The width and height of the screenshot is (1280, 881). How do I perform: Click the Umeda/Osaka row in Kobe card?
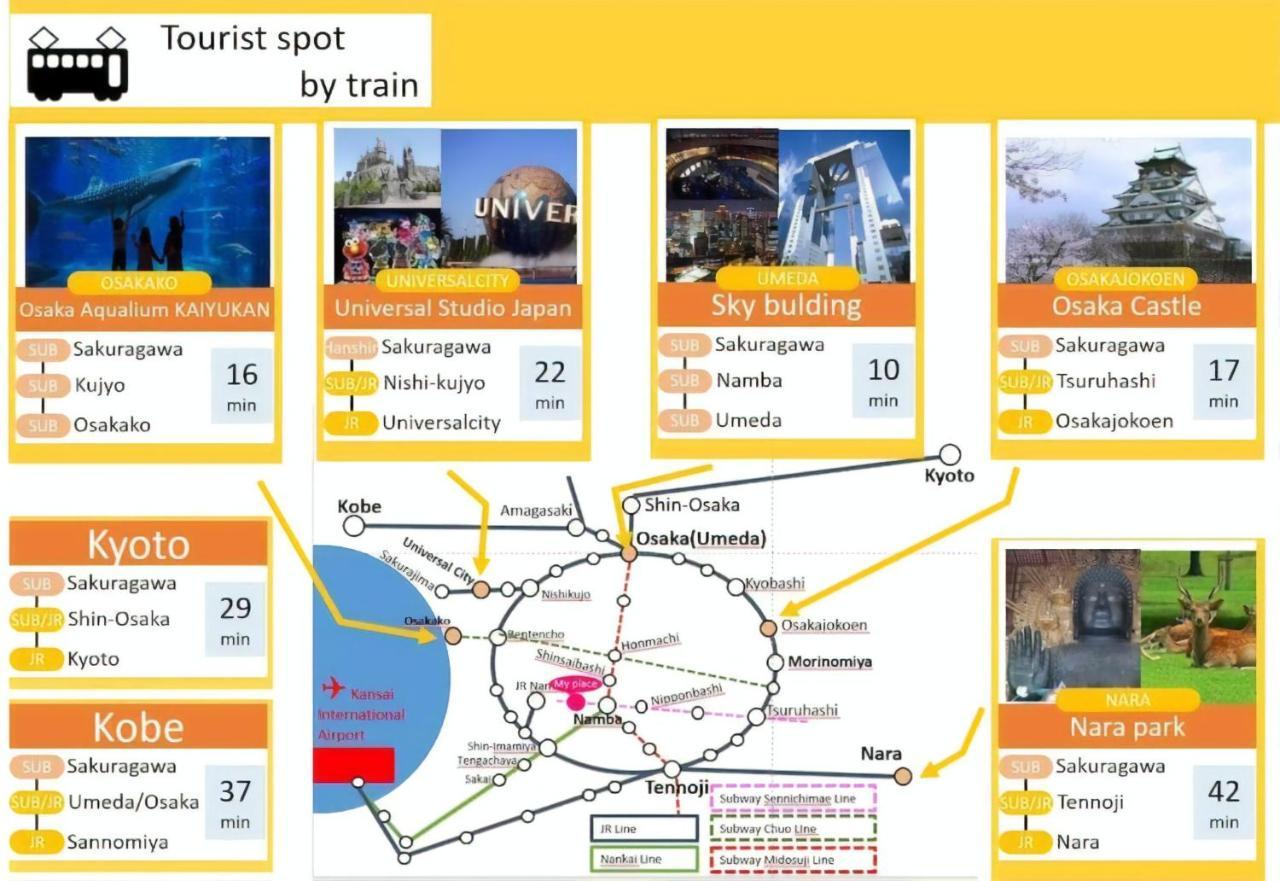click(133, 802)
